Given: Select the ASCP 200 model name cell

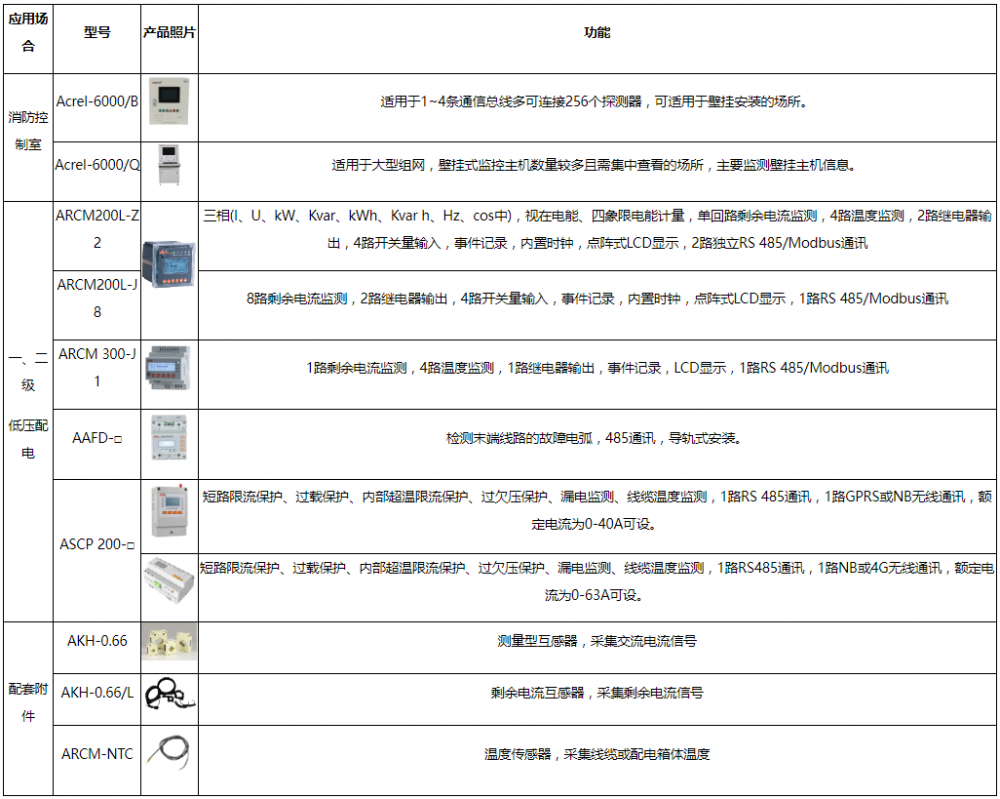Looking at the screenshot, I should coord(97,544).
